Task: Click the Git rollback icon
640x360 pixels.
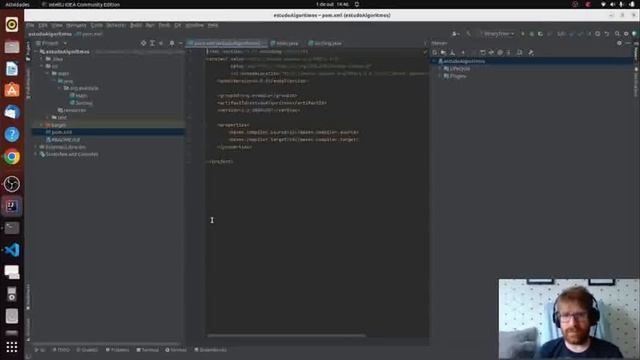Action: [x=607, y=34]
